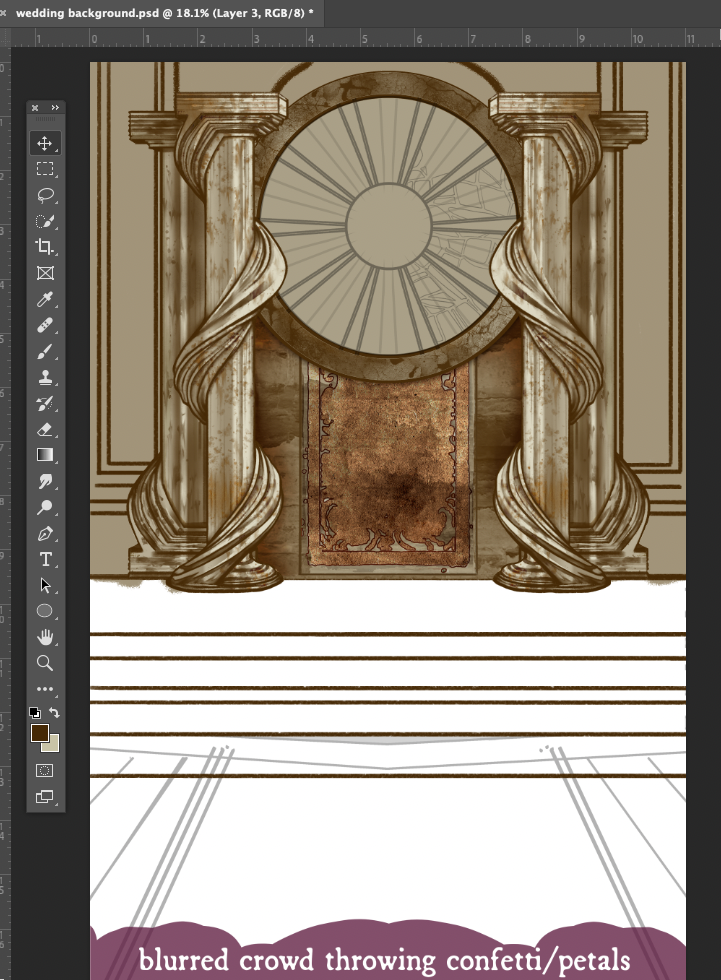Select the Horizontal Type tool
721x980 pixels.
[45, 559]
